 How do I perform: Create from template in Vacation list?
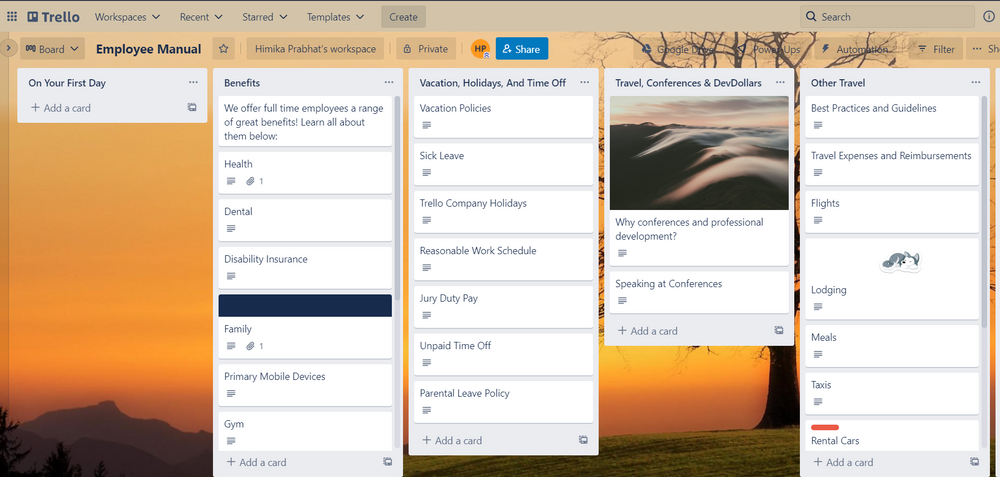tap(584, 439)
